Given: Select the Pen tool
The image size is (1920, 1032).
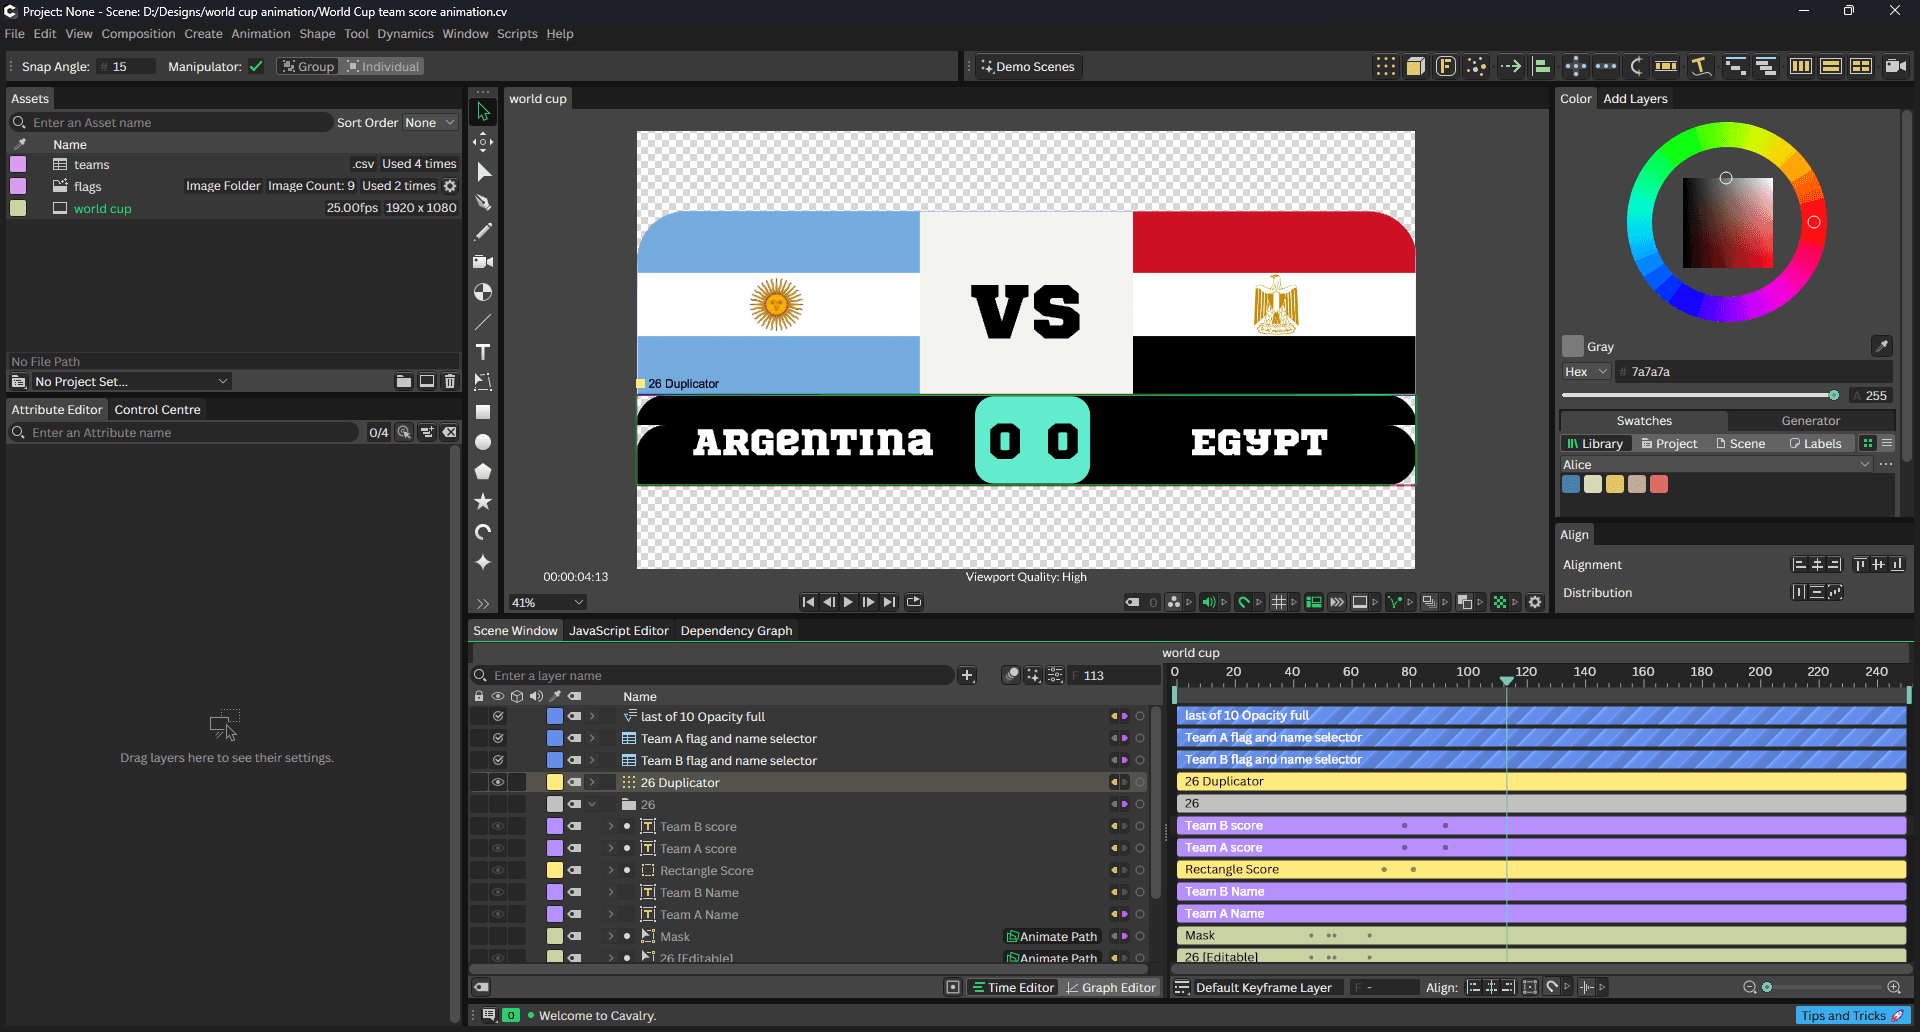Looking at the screenshot, I should (483, 202).
